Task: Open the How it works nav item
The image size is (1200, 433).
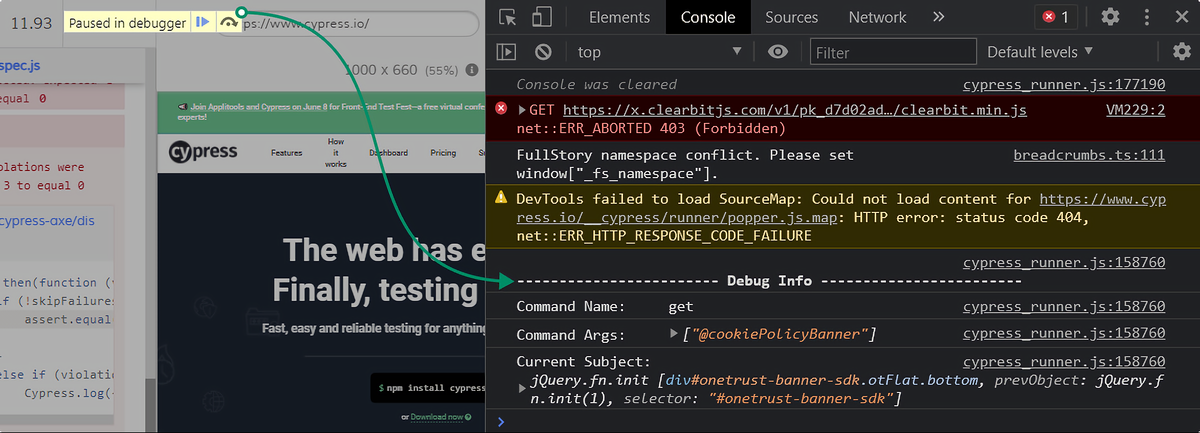Action: pyautogui.click(x=336, y=153)
